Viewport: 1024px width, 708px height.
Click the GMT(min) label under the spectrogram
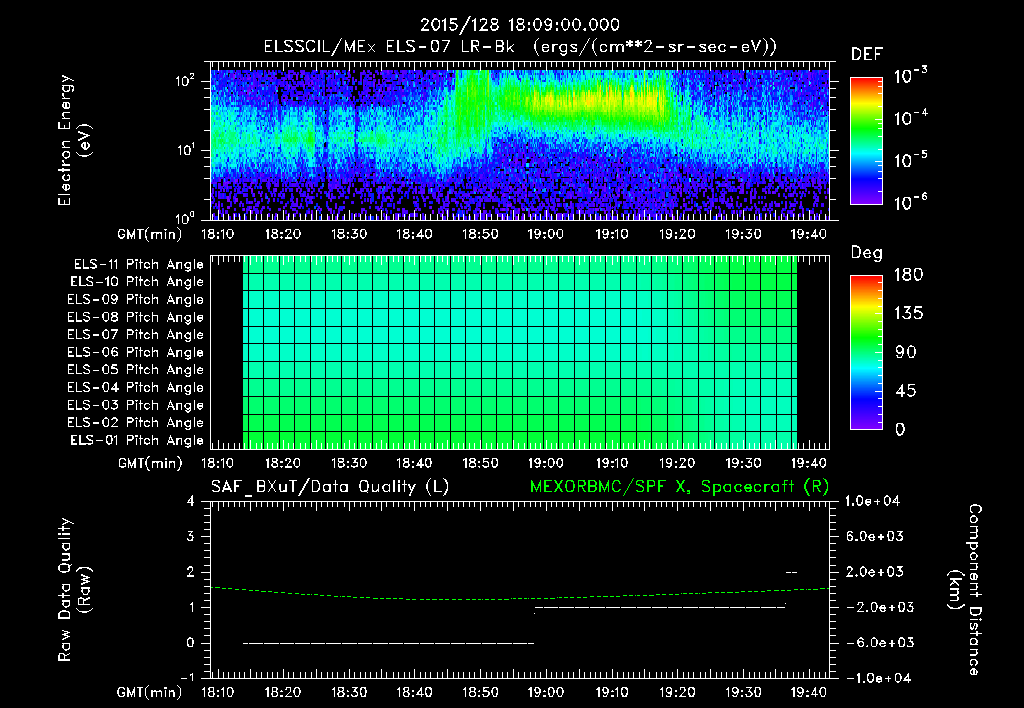point(150,234)
